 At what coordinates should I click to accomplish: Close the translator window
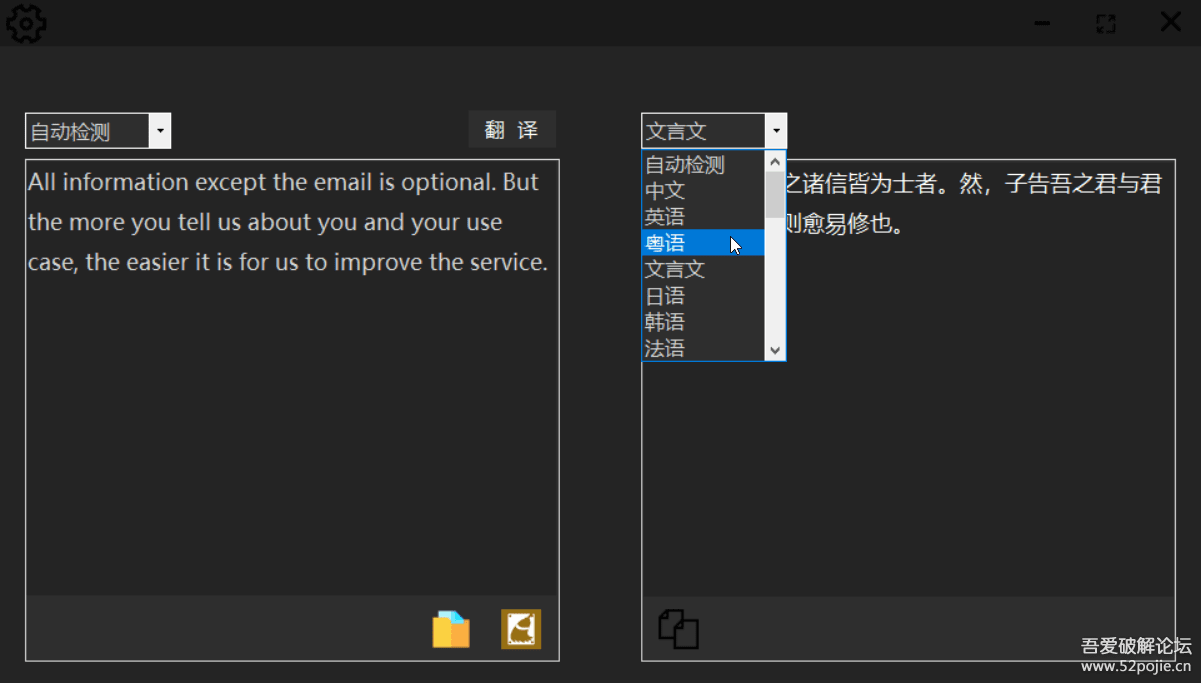(x=1170, y=22)
